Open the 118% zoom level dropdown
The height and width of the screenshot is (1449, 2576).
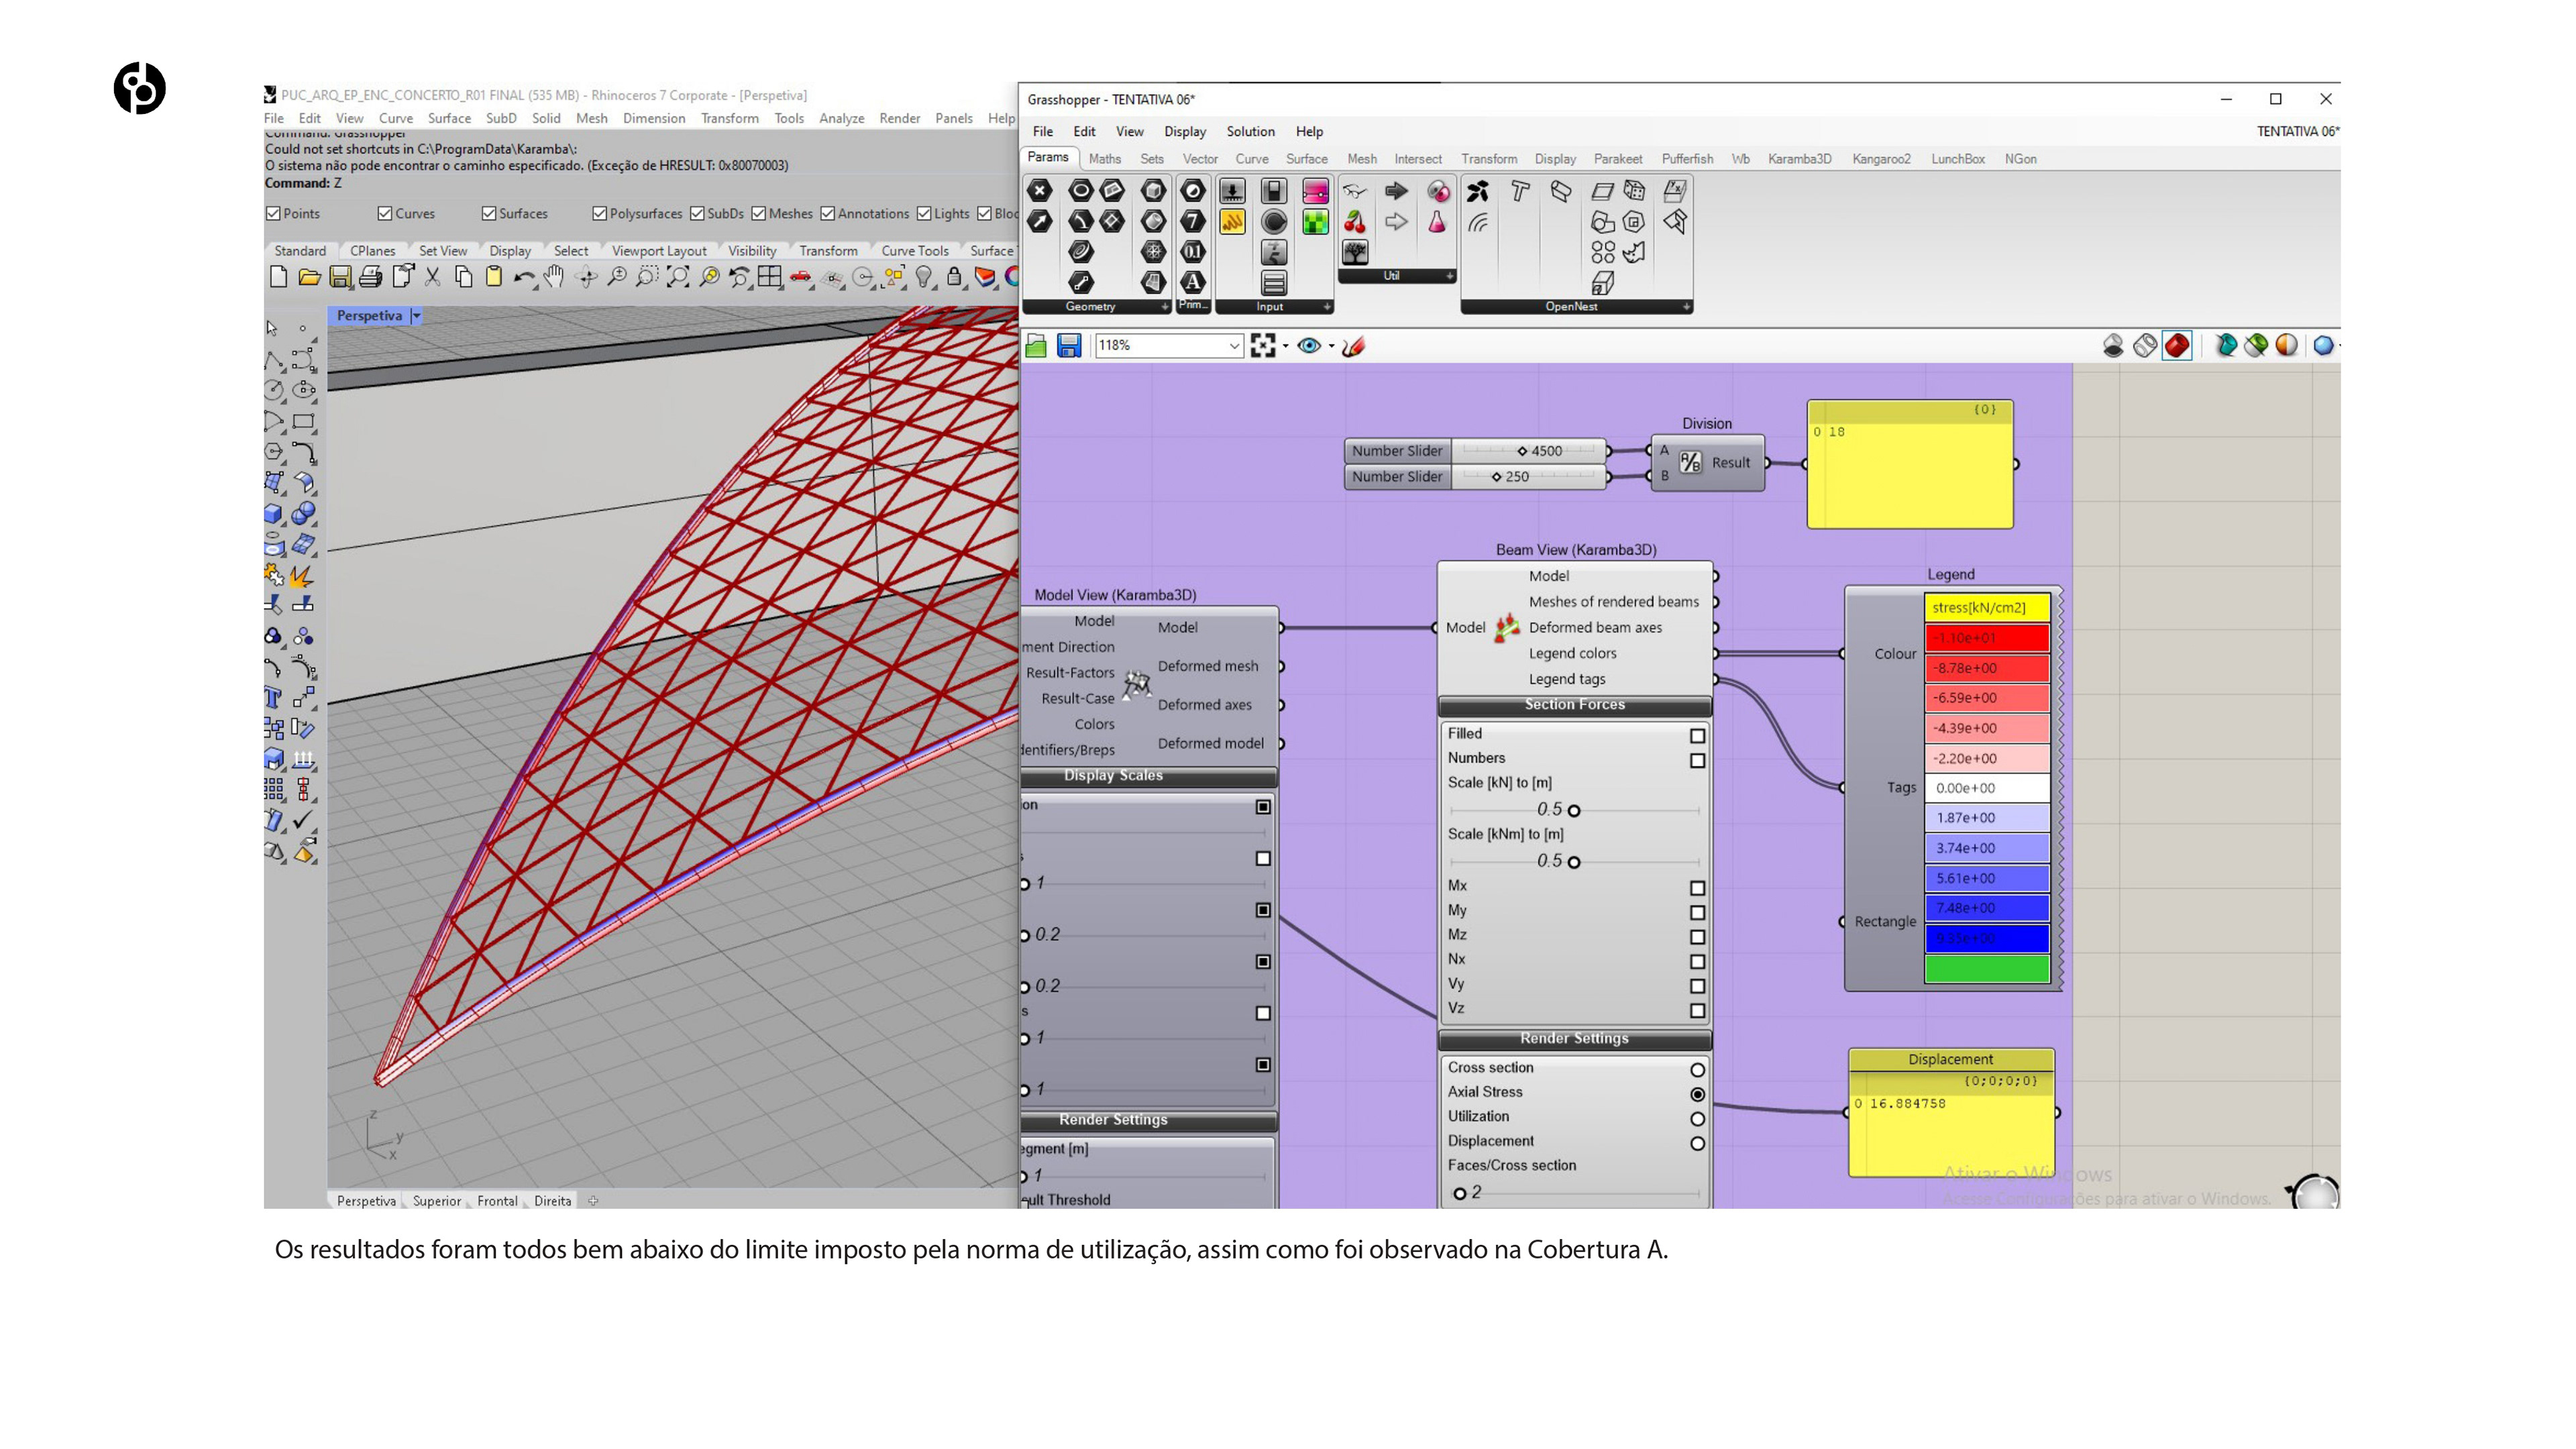[x=1234, y=346]
